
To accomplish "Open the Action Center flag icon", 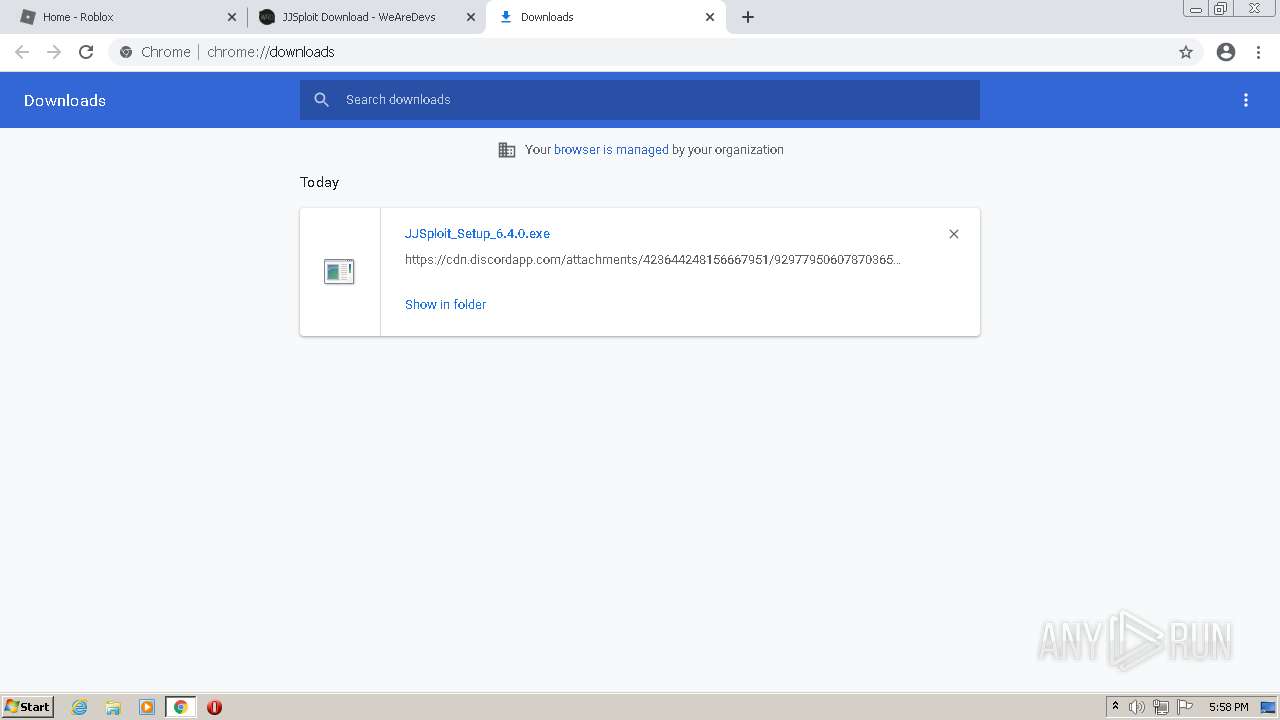I will (x=1185, y=707).
